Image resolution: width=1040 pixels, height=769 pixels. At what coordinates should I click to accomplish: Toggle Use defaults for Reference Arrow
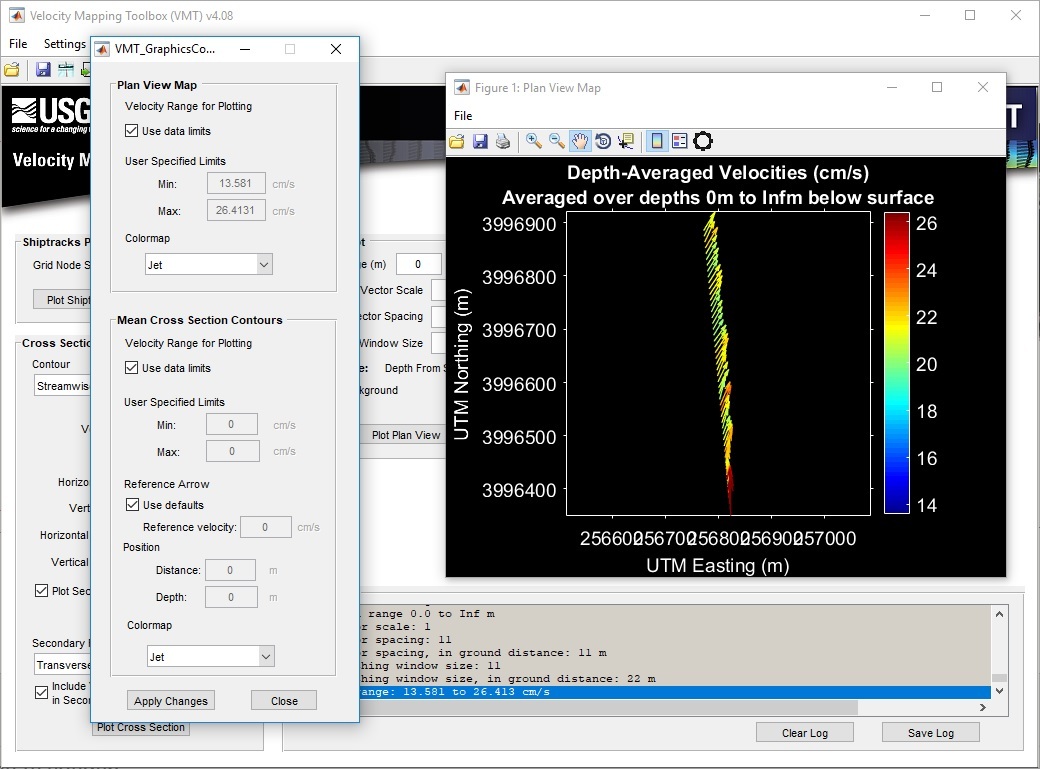click(x=132, y=505)
